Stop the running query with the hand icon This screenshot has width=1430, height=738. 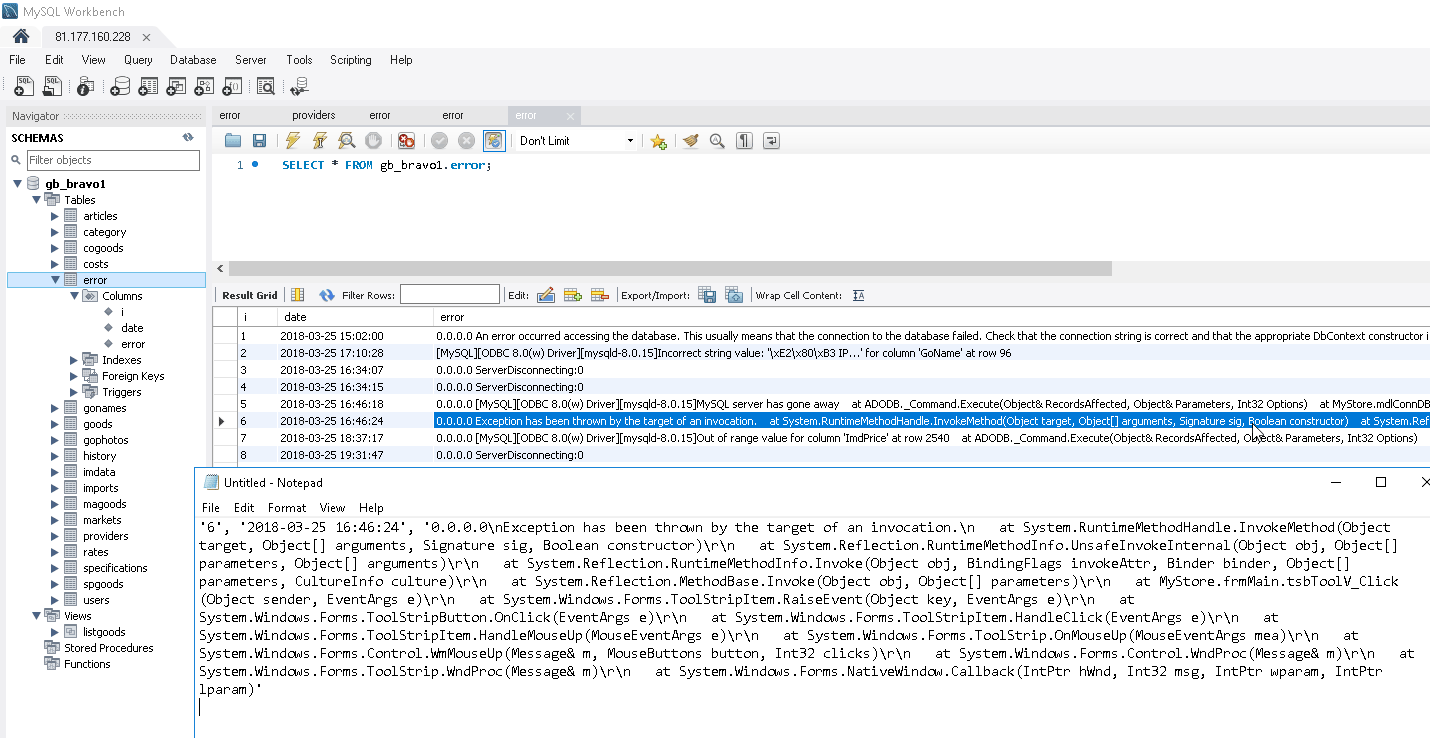[x=374, y=141]
